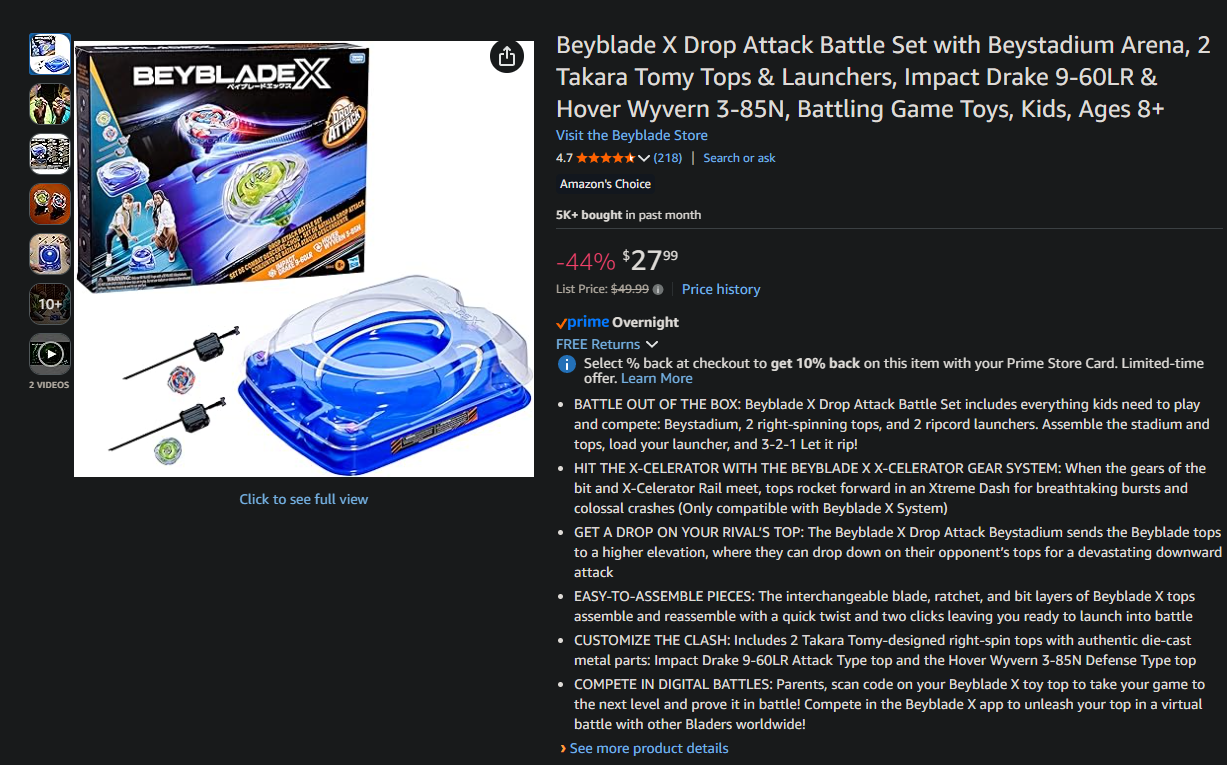Click the List Price info icon
This screenshot has width=1227, height=765.
[x=658, y=290]
